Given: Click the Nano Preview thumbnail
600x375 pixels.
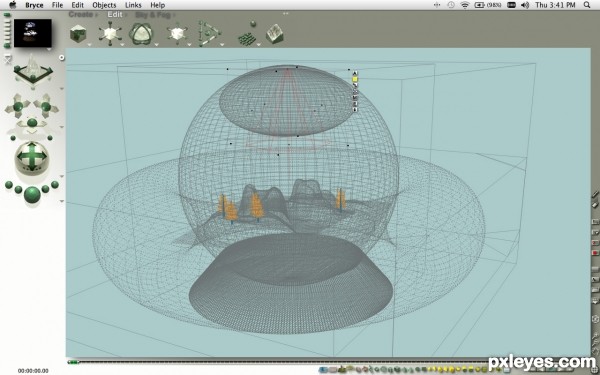Looking at the screenshot, I should 33,33.
